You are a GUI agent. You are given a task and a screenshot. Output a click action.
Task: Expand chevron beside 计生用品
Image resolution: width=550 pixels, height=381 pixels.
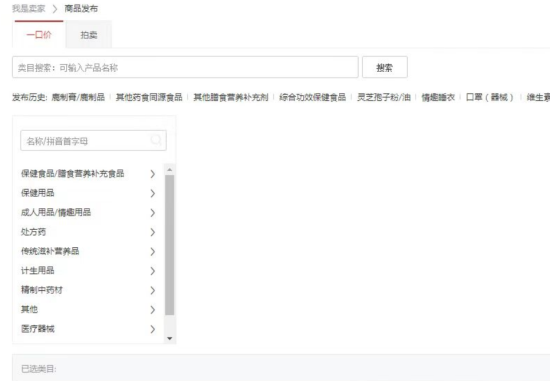(x=153, y=271)
